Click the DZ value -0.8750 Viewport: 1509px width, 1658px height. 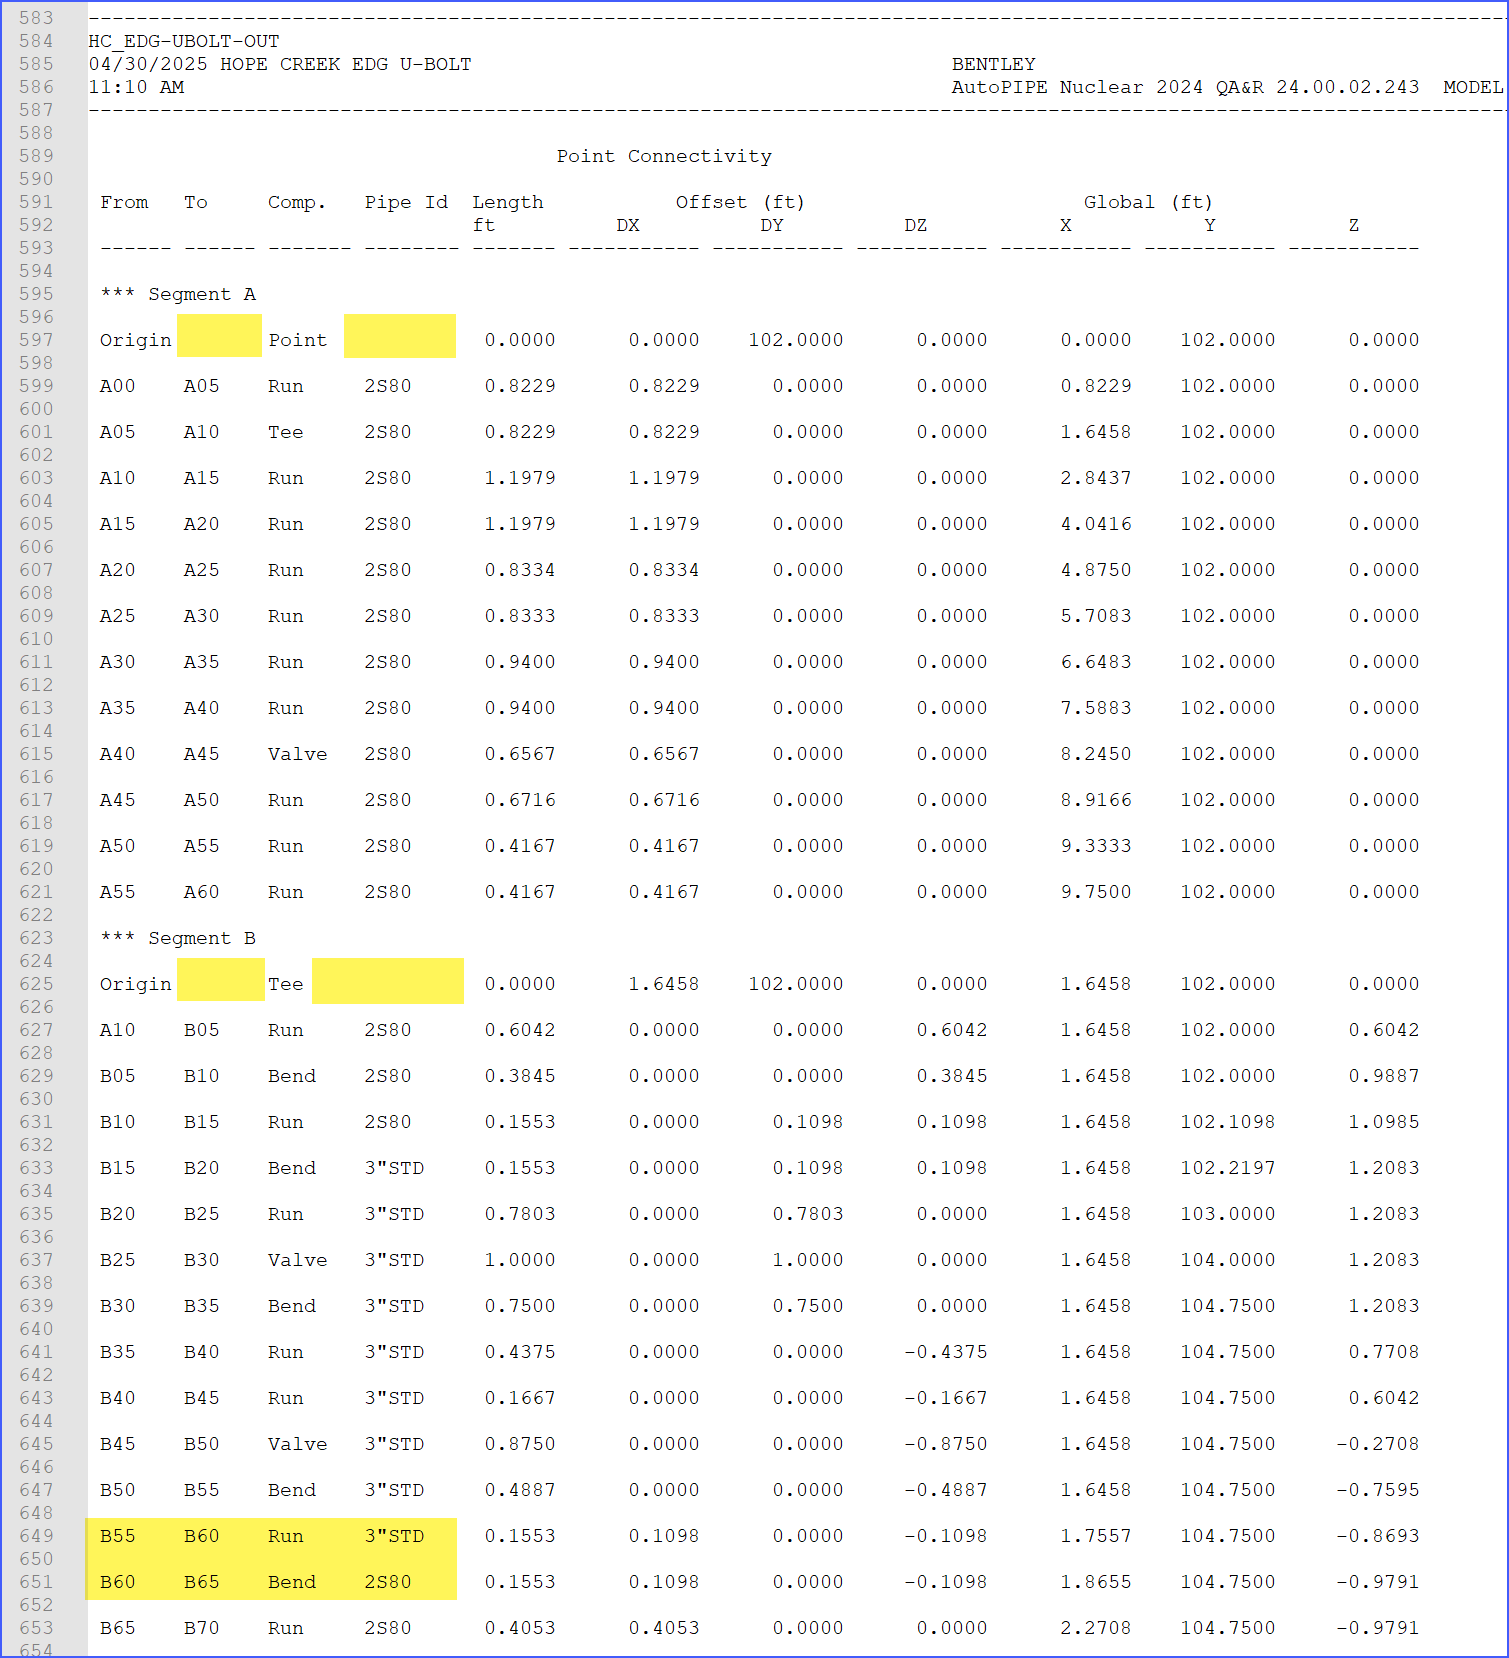pyautogui.click(x=946, y=1444)
